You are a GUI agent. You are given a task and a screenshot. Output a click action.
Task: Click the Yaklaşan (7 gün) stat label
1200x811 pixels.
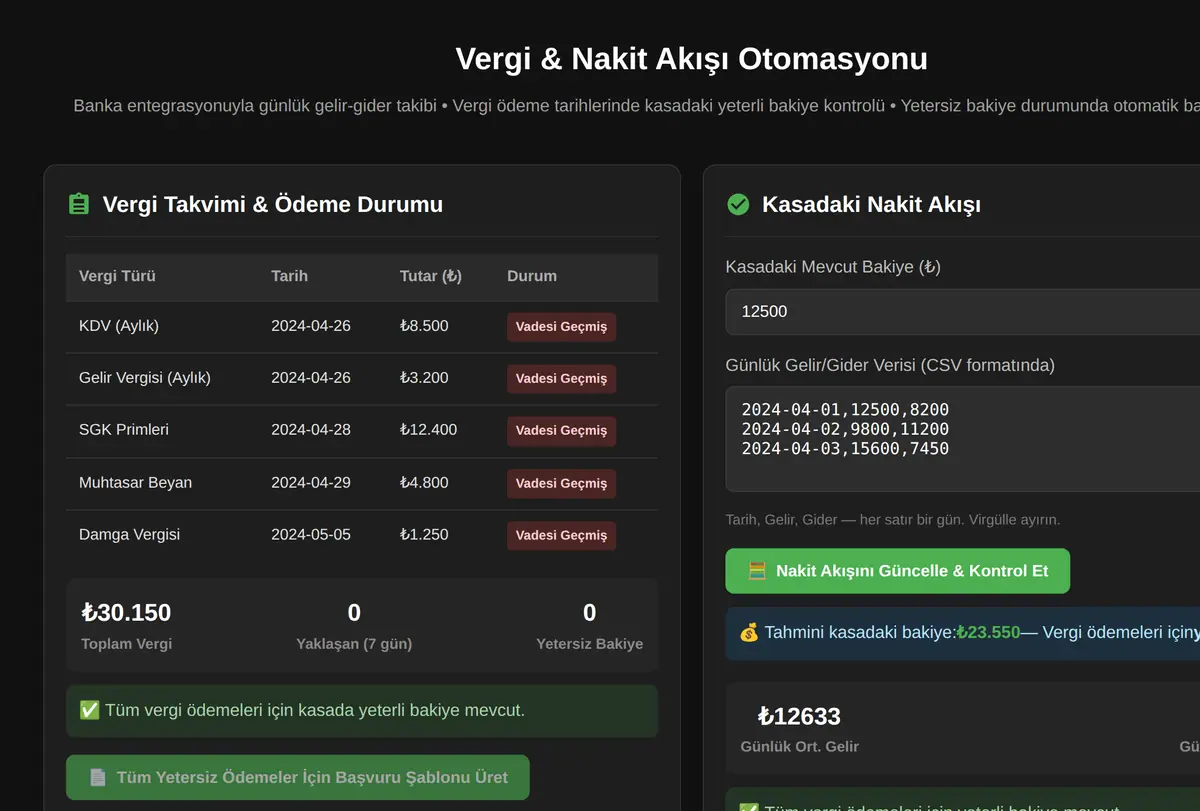[354, 644]
